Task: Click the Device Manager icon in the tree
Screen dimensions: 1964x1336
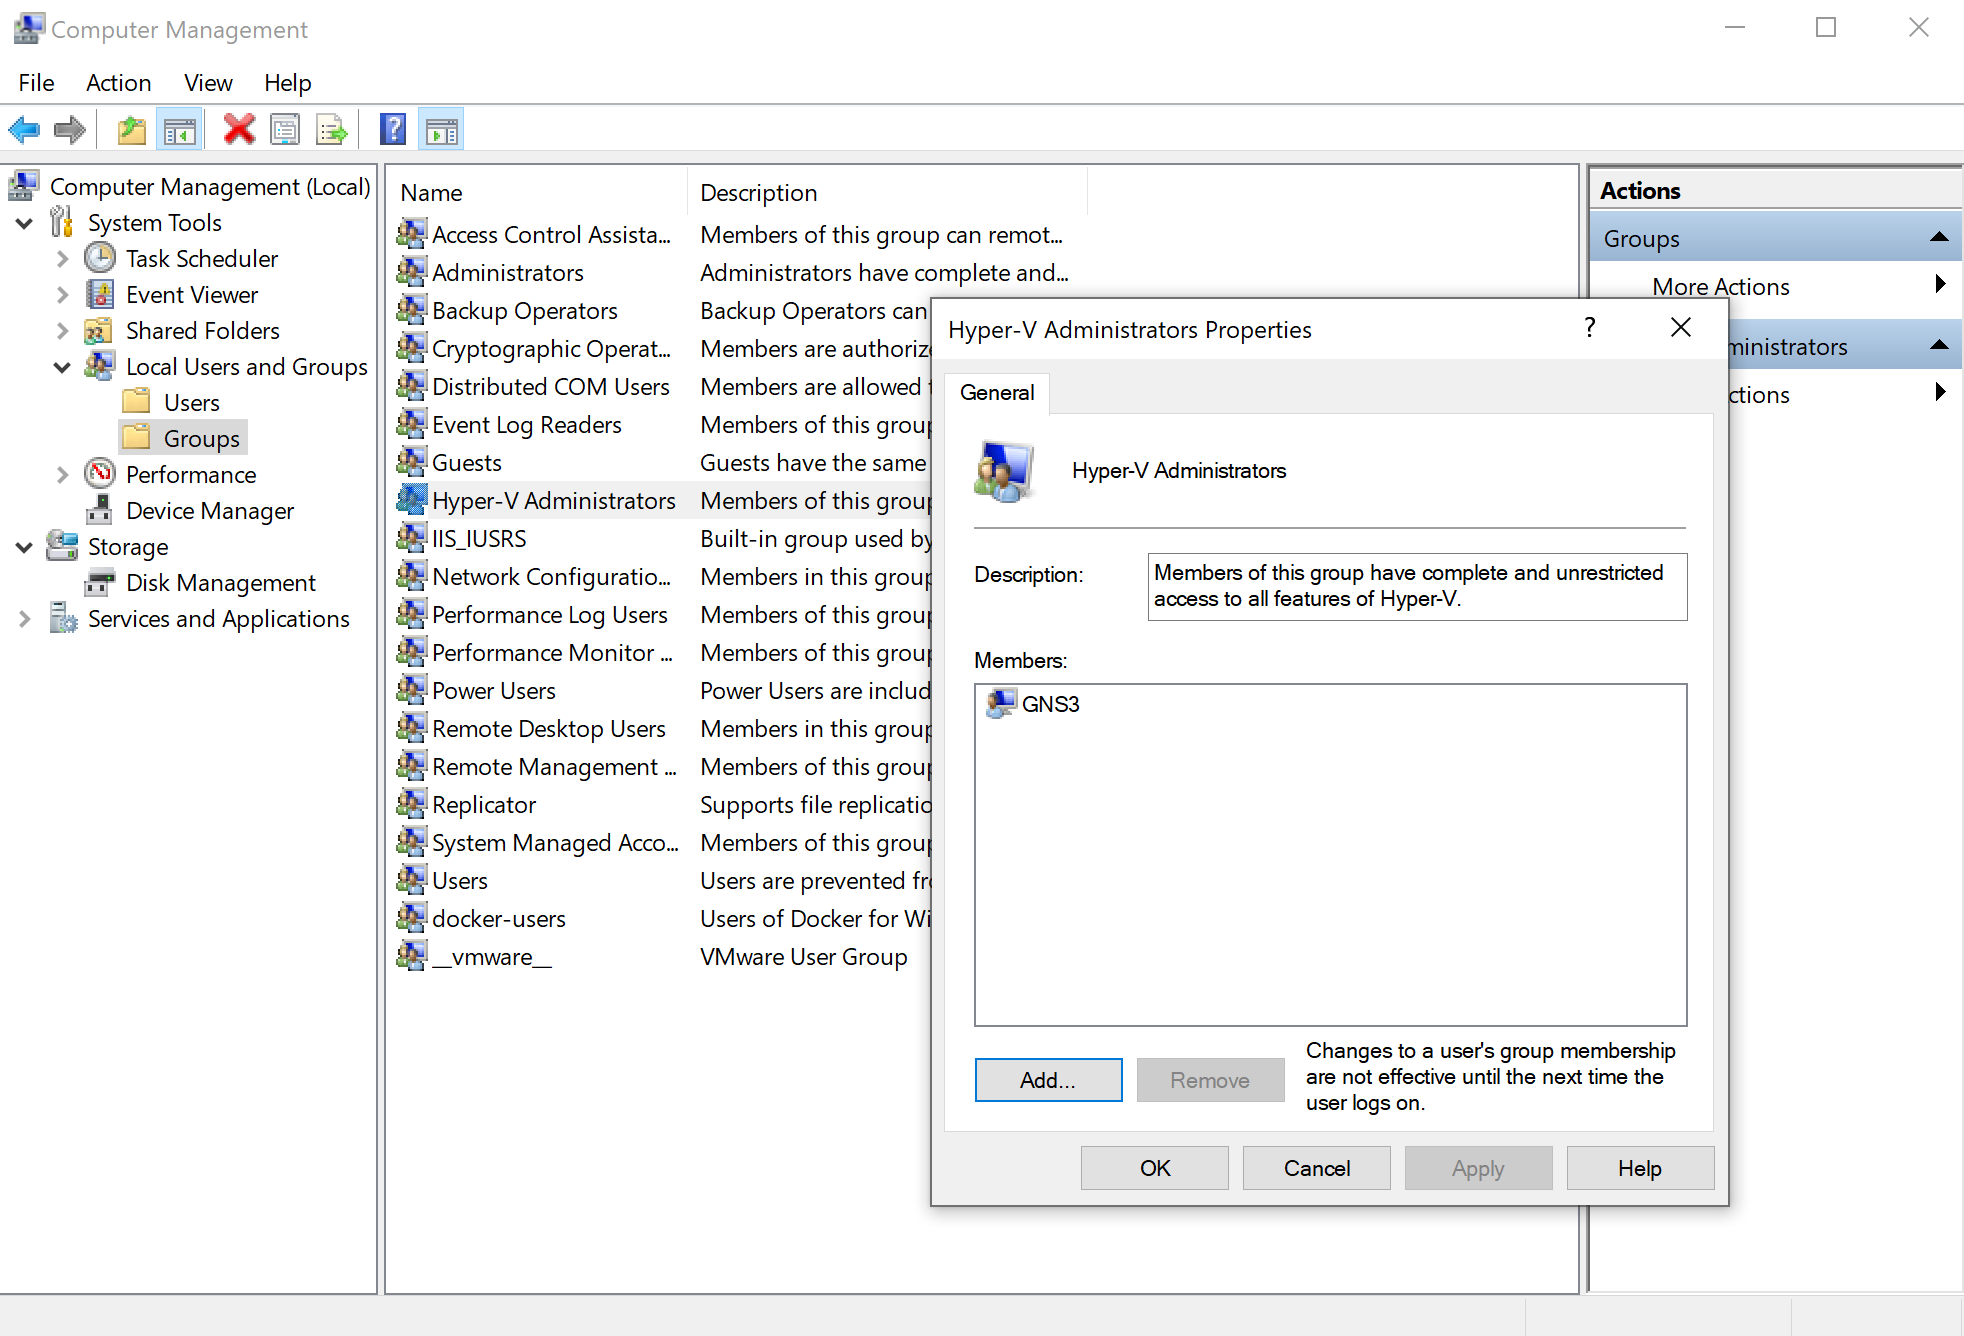Action: point(100,510)
